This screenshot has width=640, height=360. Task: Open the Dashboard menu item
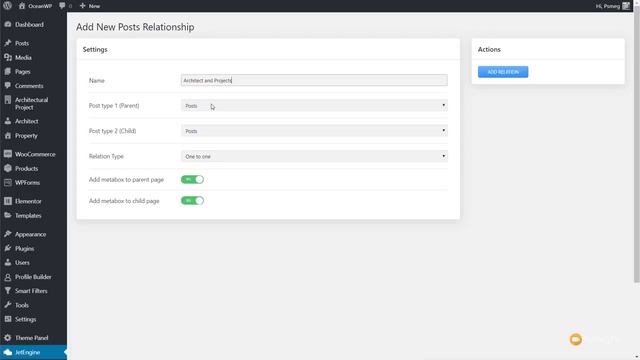pos(29,24)
